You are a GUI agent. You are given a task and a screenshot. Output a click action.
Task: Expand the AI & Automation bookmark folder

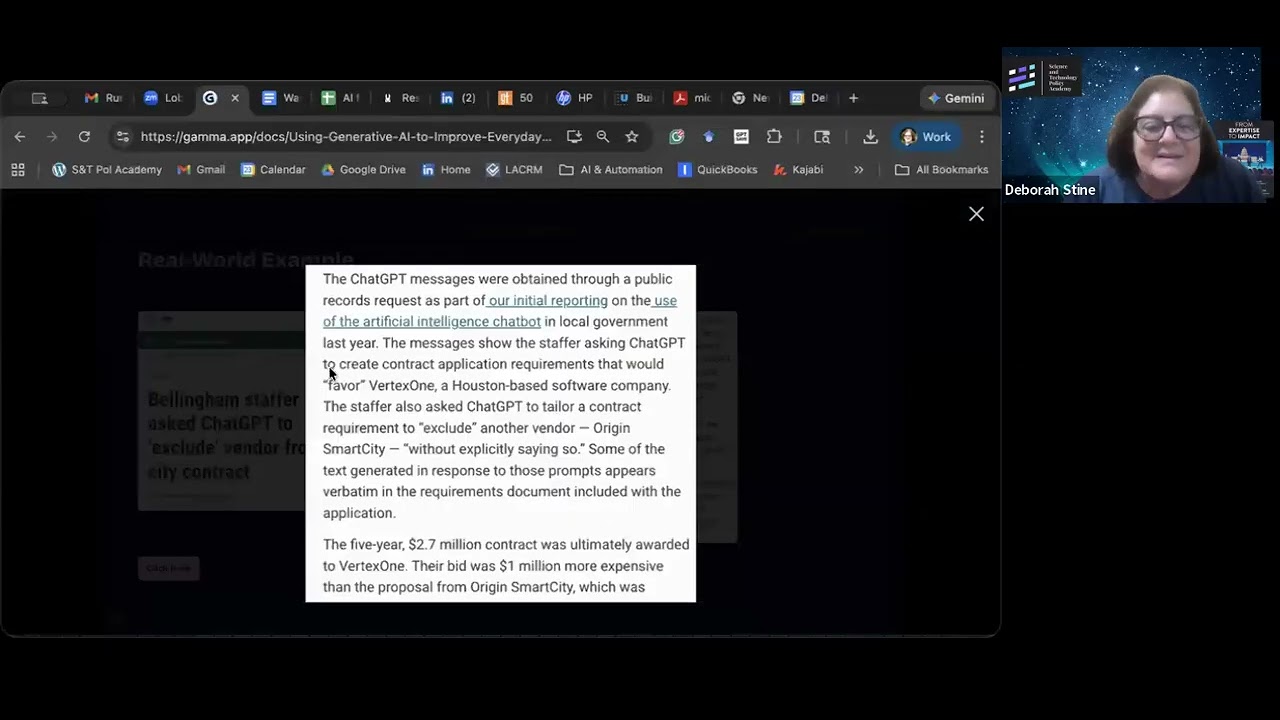[x=611, y=170]
